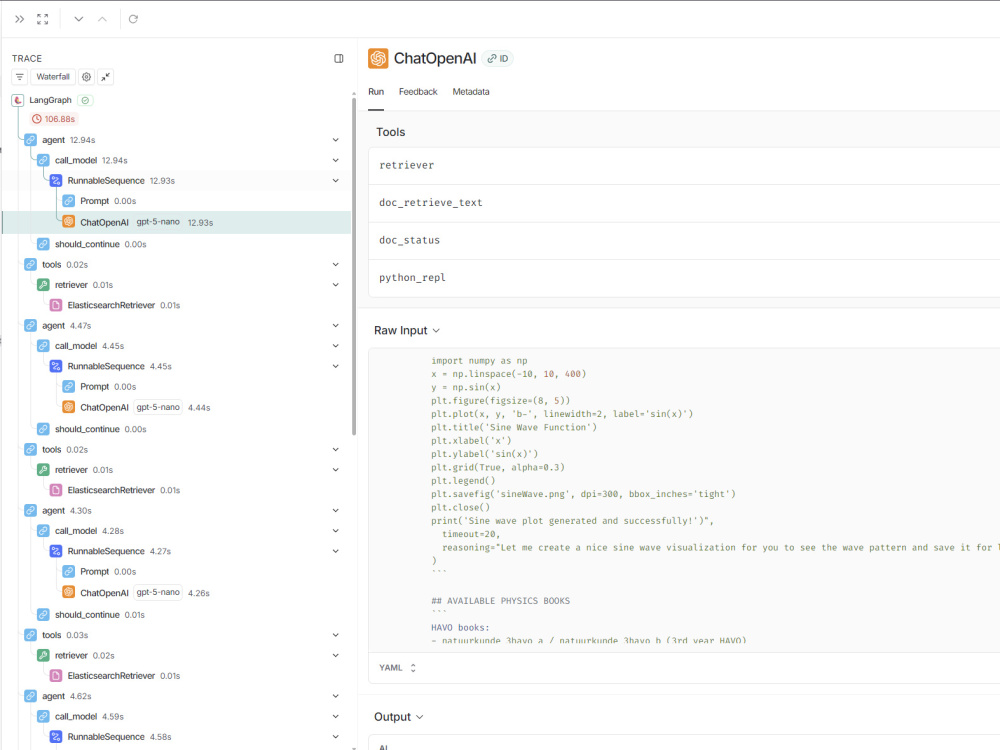The image size is (1000, 750).
Task: Click the RunnableSequence 4.58s icon
Action: pos(56,737)
